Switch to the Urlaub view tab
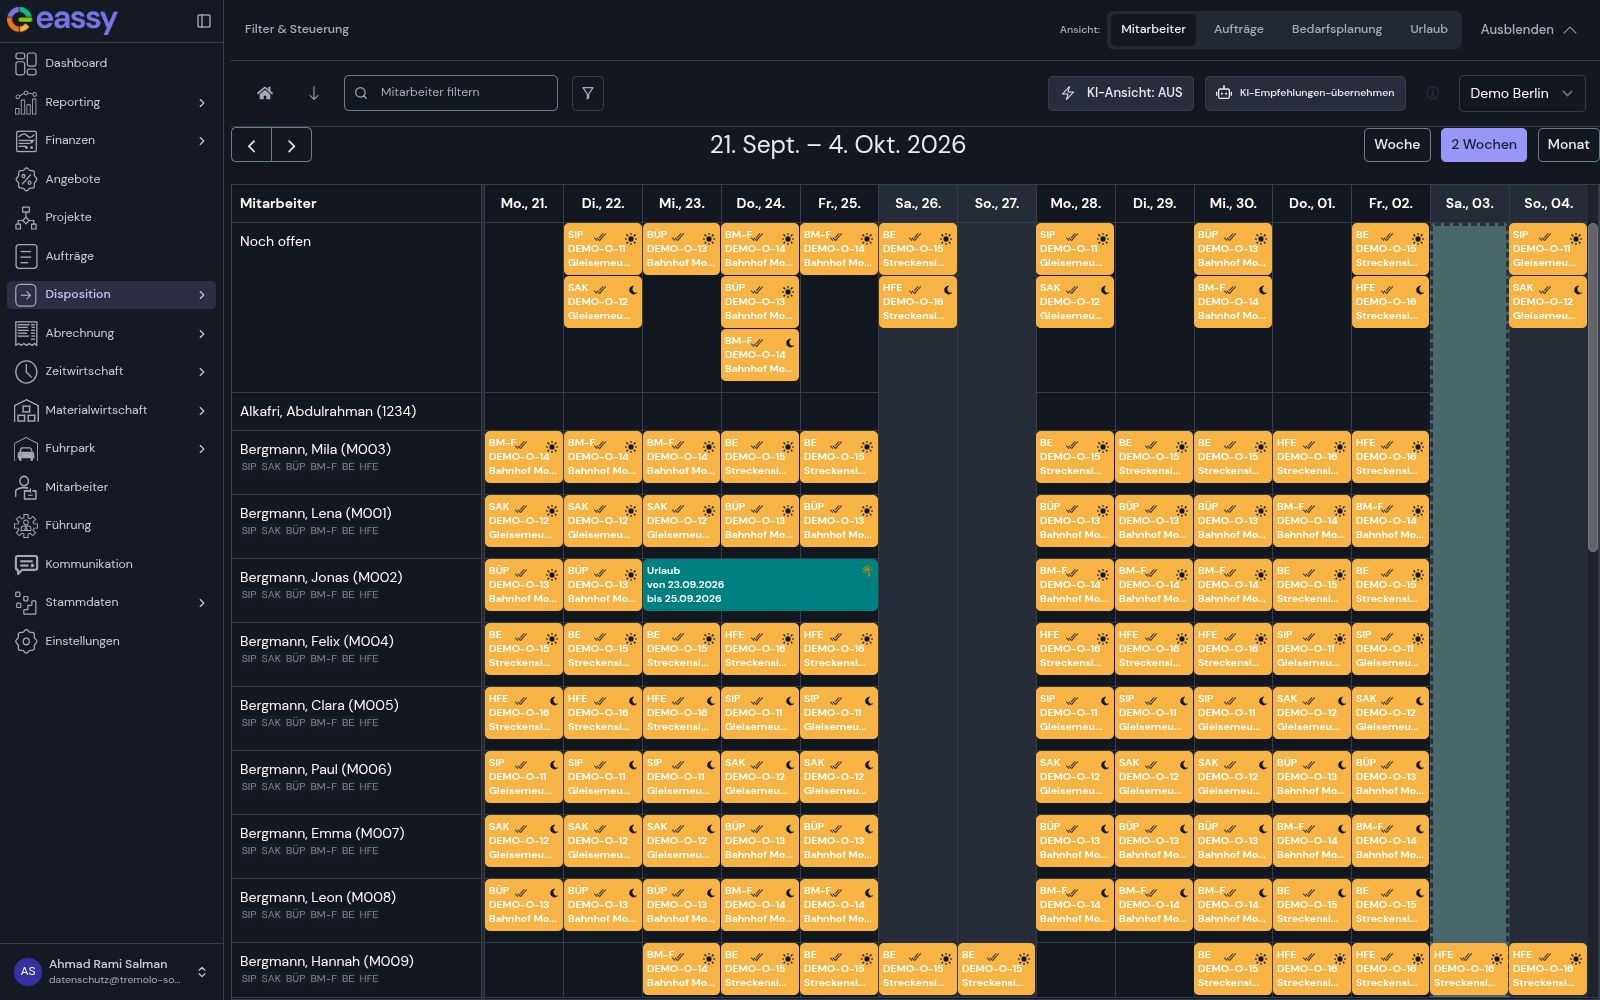 point(1429,30)
